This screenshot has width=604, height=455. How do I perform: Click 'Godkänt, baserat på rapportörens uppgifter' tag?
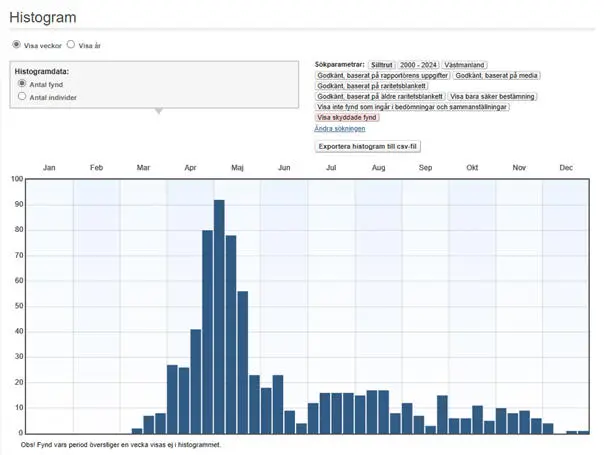[382, 75]
